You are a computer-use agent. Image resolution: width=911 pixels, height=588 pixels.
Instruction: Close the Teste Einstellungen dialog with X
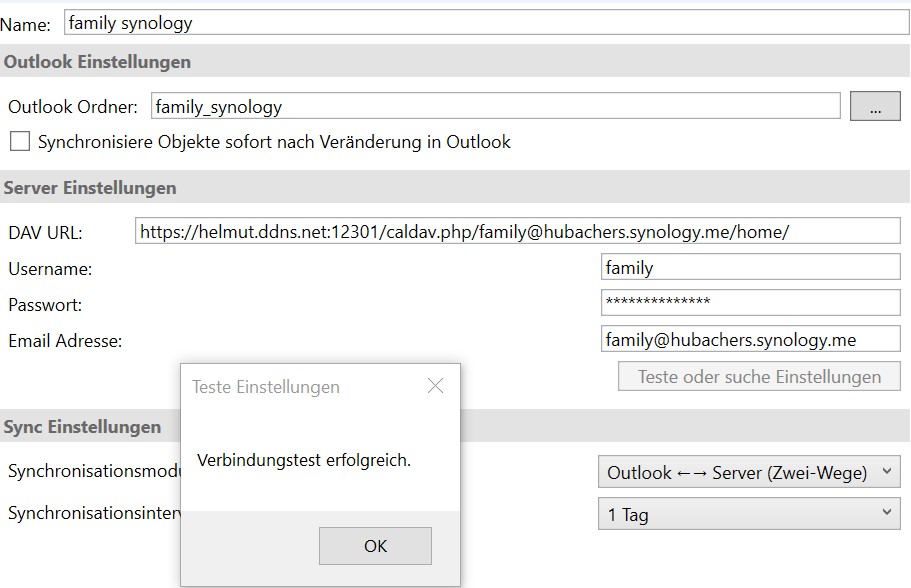tap(435, 386)
